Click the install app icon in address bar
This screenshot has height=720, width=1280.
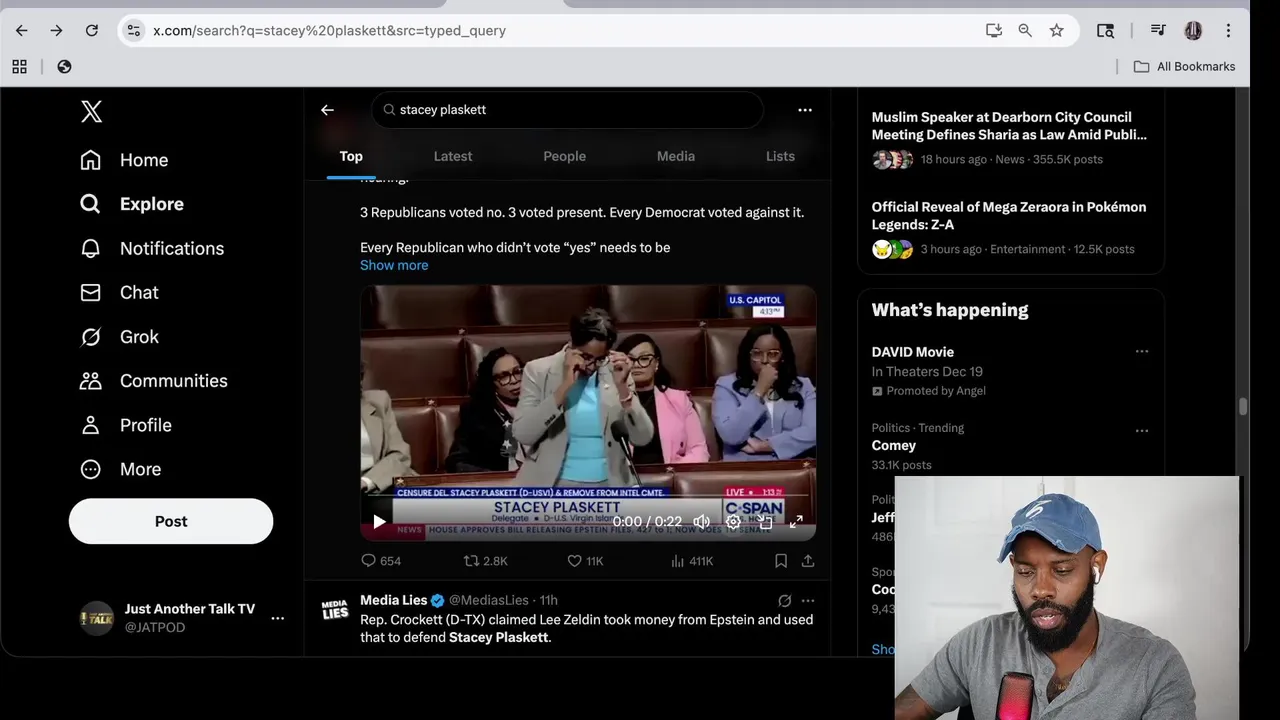(994, 31)
